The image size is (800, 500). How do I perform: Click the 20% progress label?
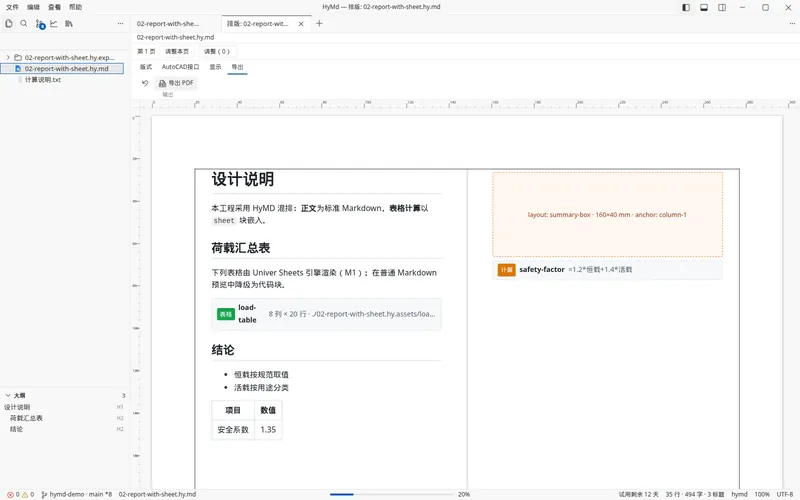tap(464, 494)
